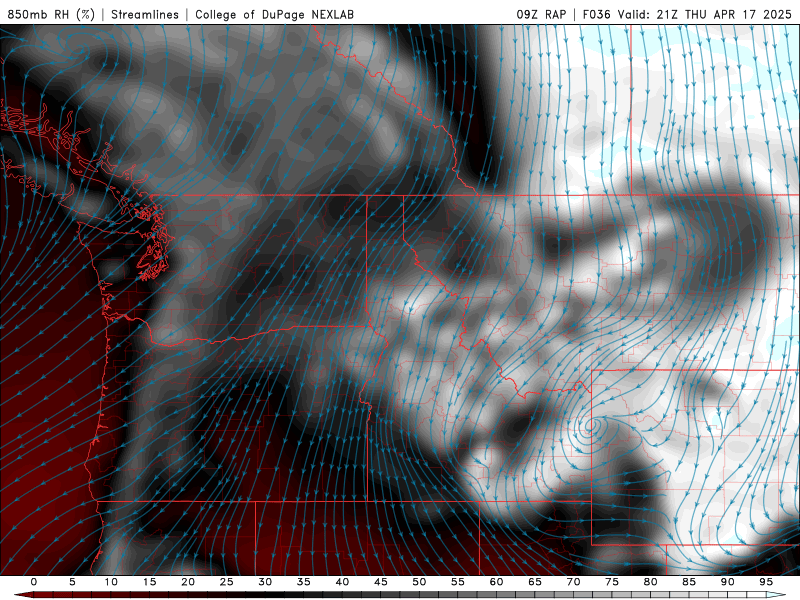Click the "F036" forecast hour text
The height and width of the screenshot is (600, 800).
click(x=596, y=15)
